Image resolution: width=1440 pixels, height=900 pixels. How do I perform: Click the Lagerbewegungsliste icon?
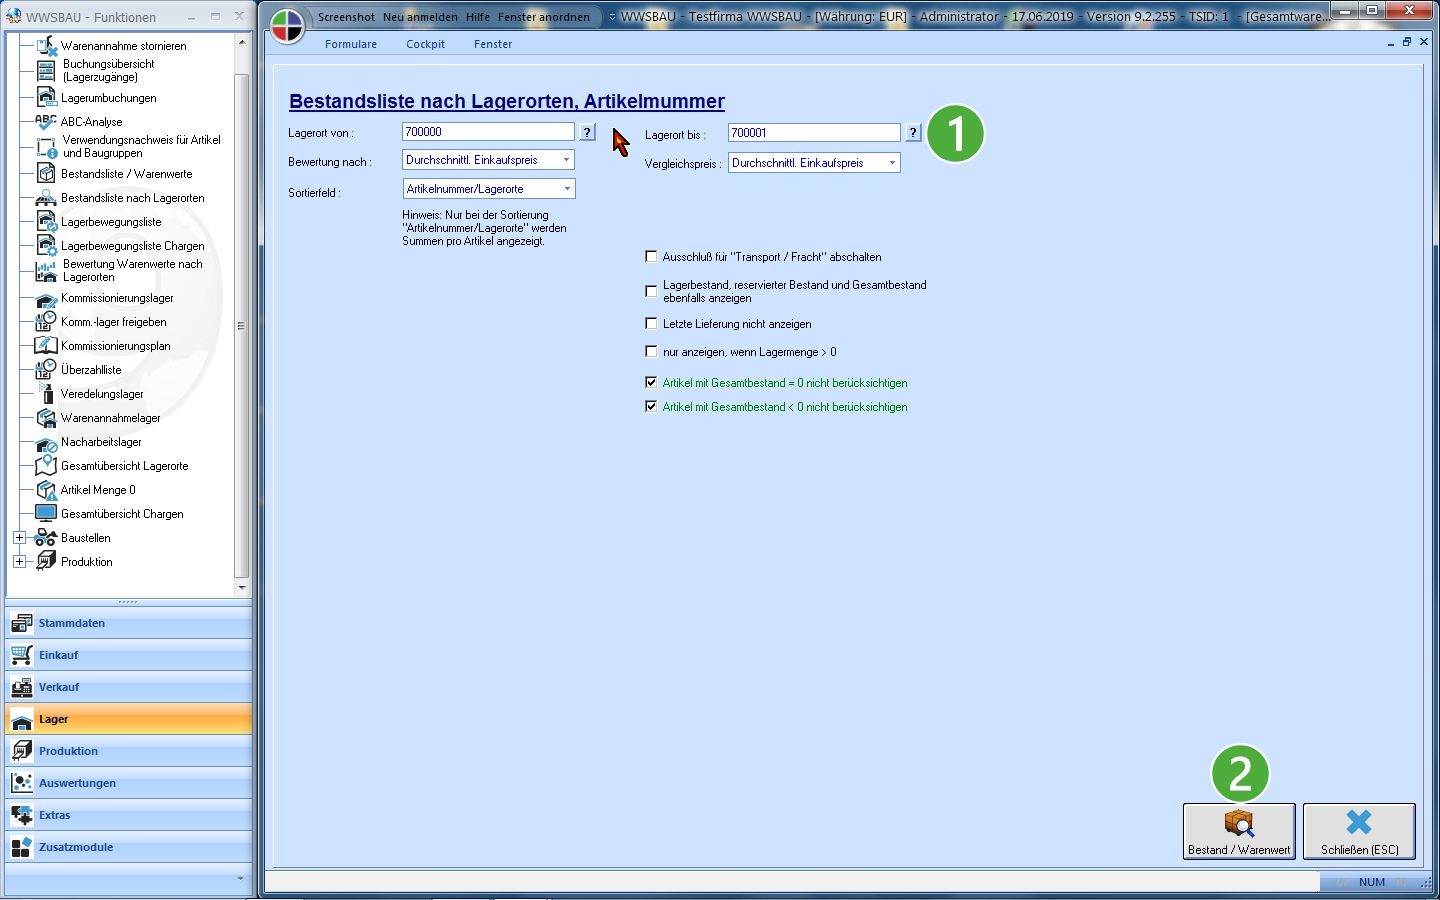click(x=46, y=222)
